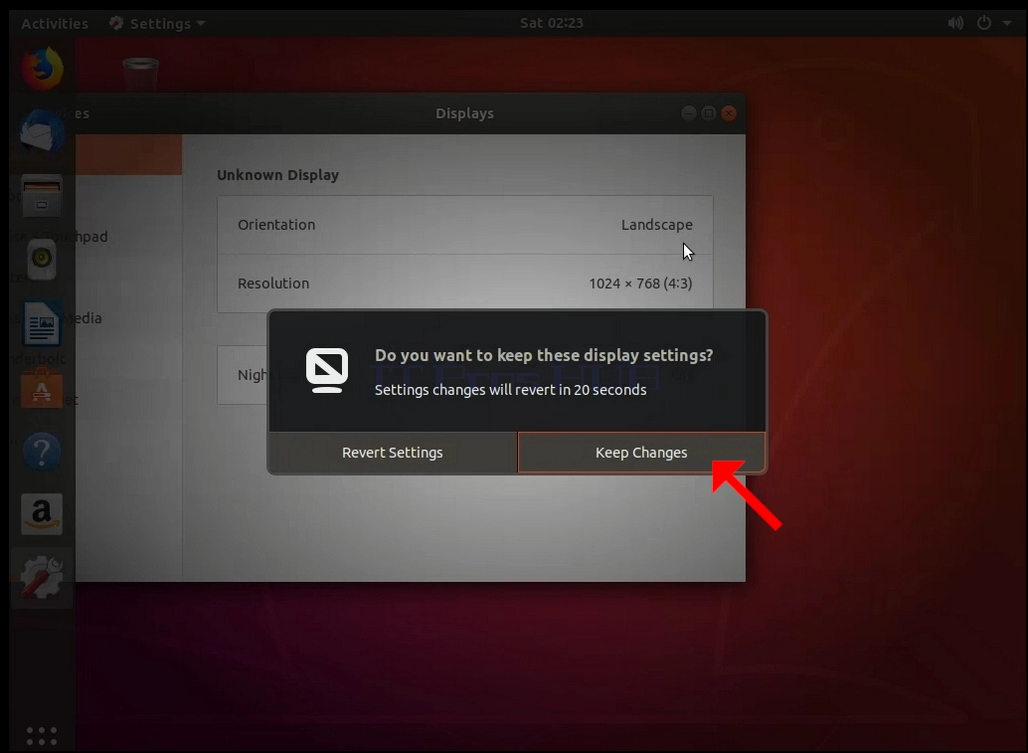
Task: Open the Settings app menu
Action: point(157,24)
